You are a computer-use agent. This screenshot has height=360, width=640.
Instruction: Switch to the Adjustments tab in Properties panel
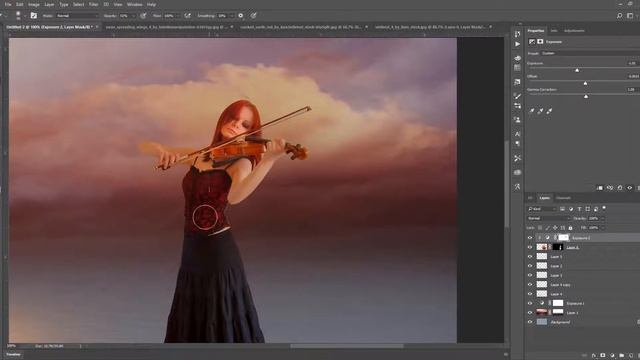pos(574,31)
